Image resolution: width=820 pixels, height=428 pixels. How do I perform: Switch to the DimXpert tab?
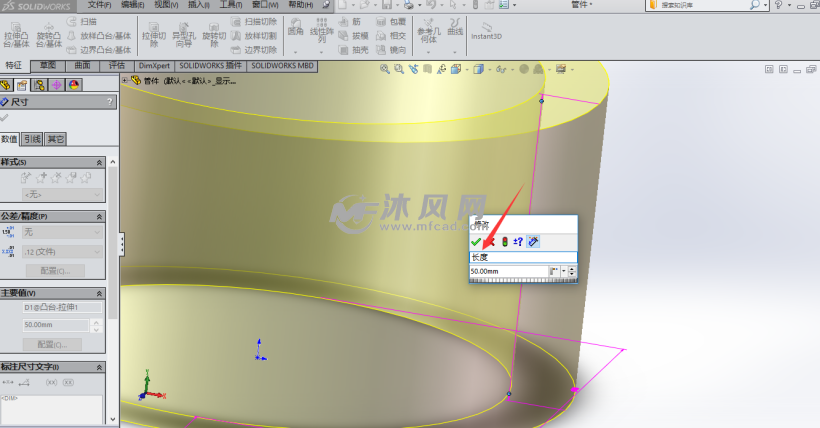coord(154,66)
